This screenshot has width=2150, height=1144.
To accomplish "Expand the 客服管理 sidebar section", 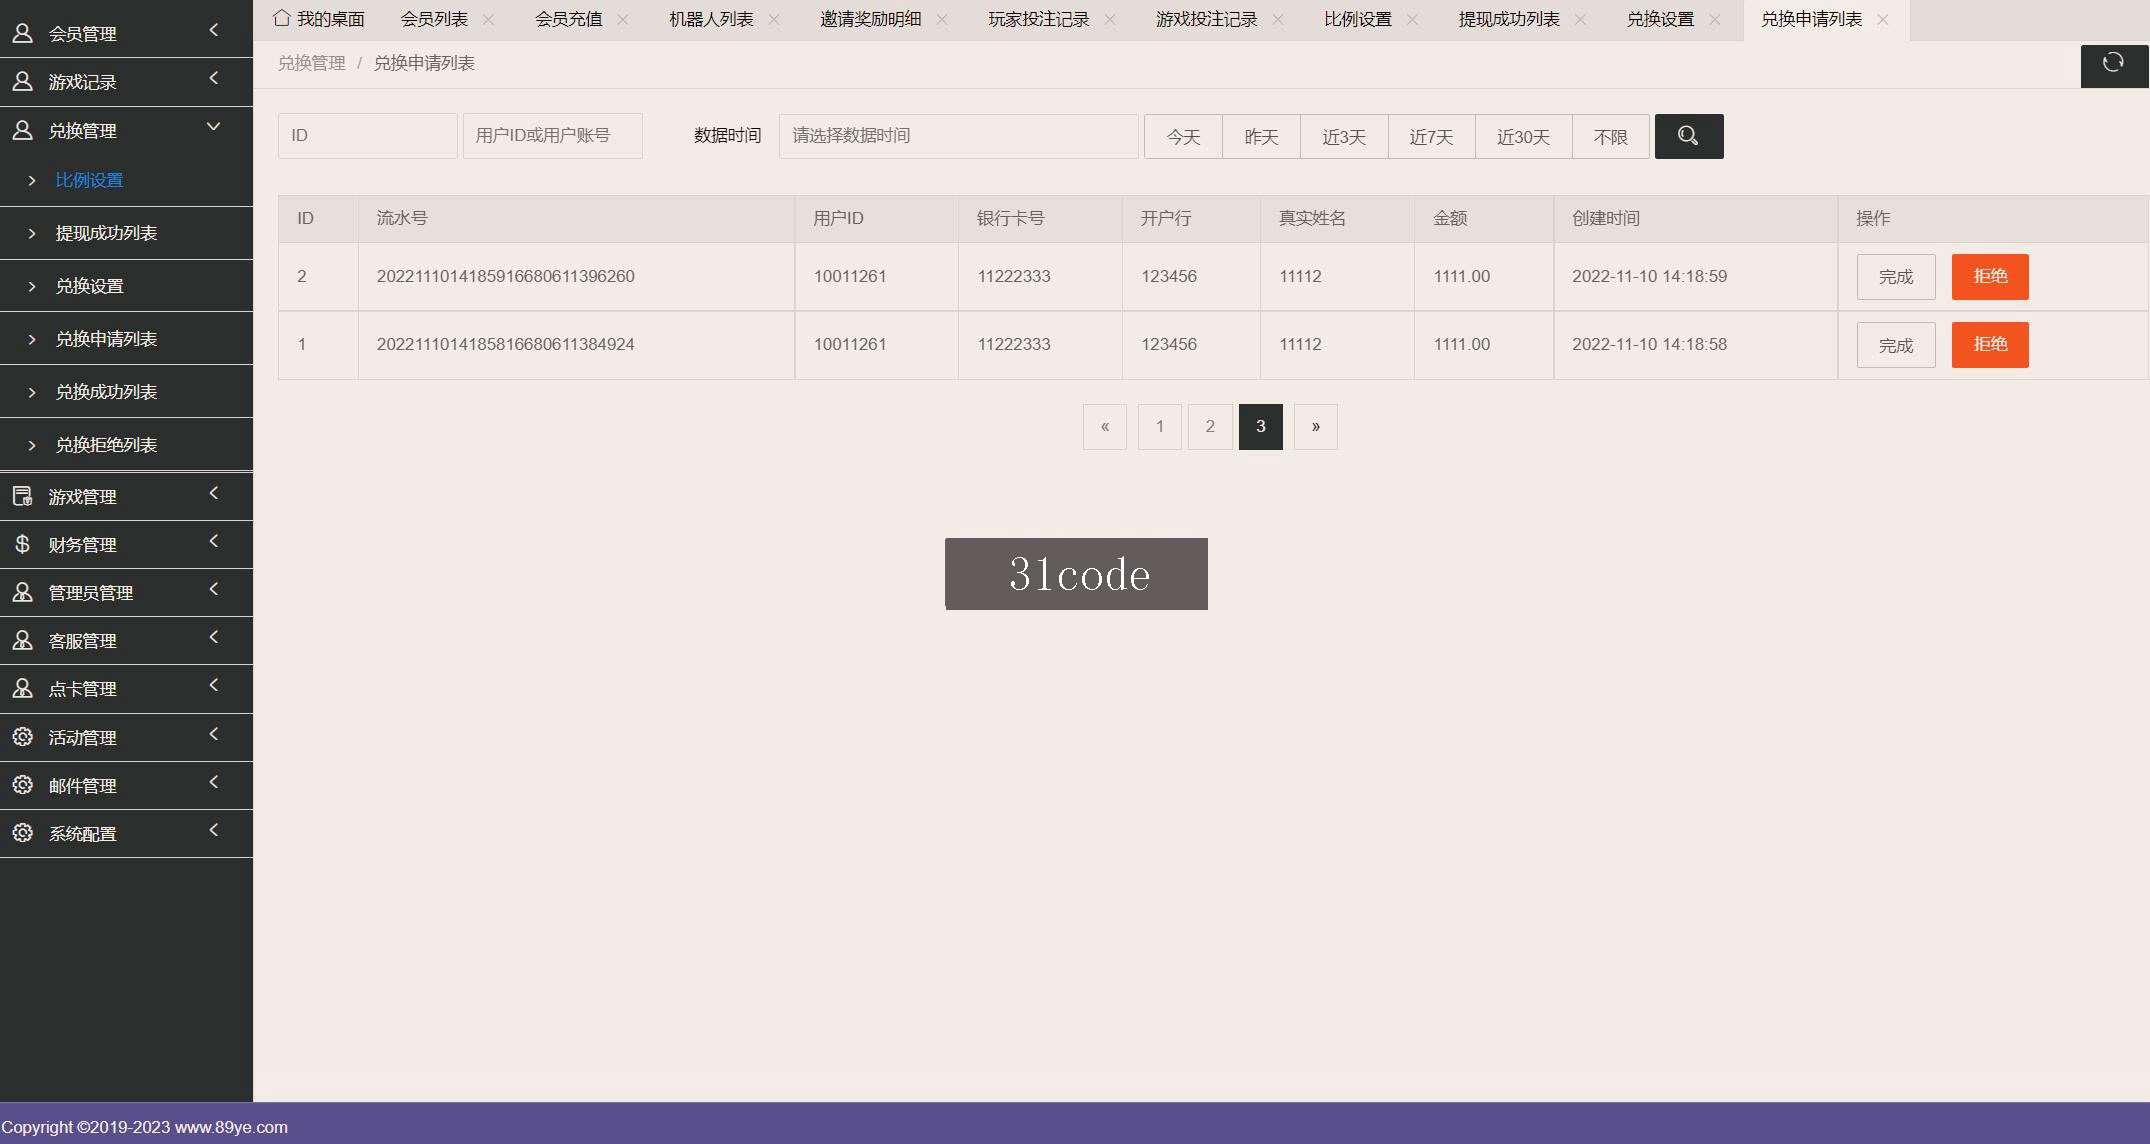I will (126, 641).
